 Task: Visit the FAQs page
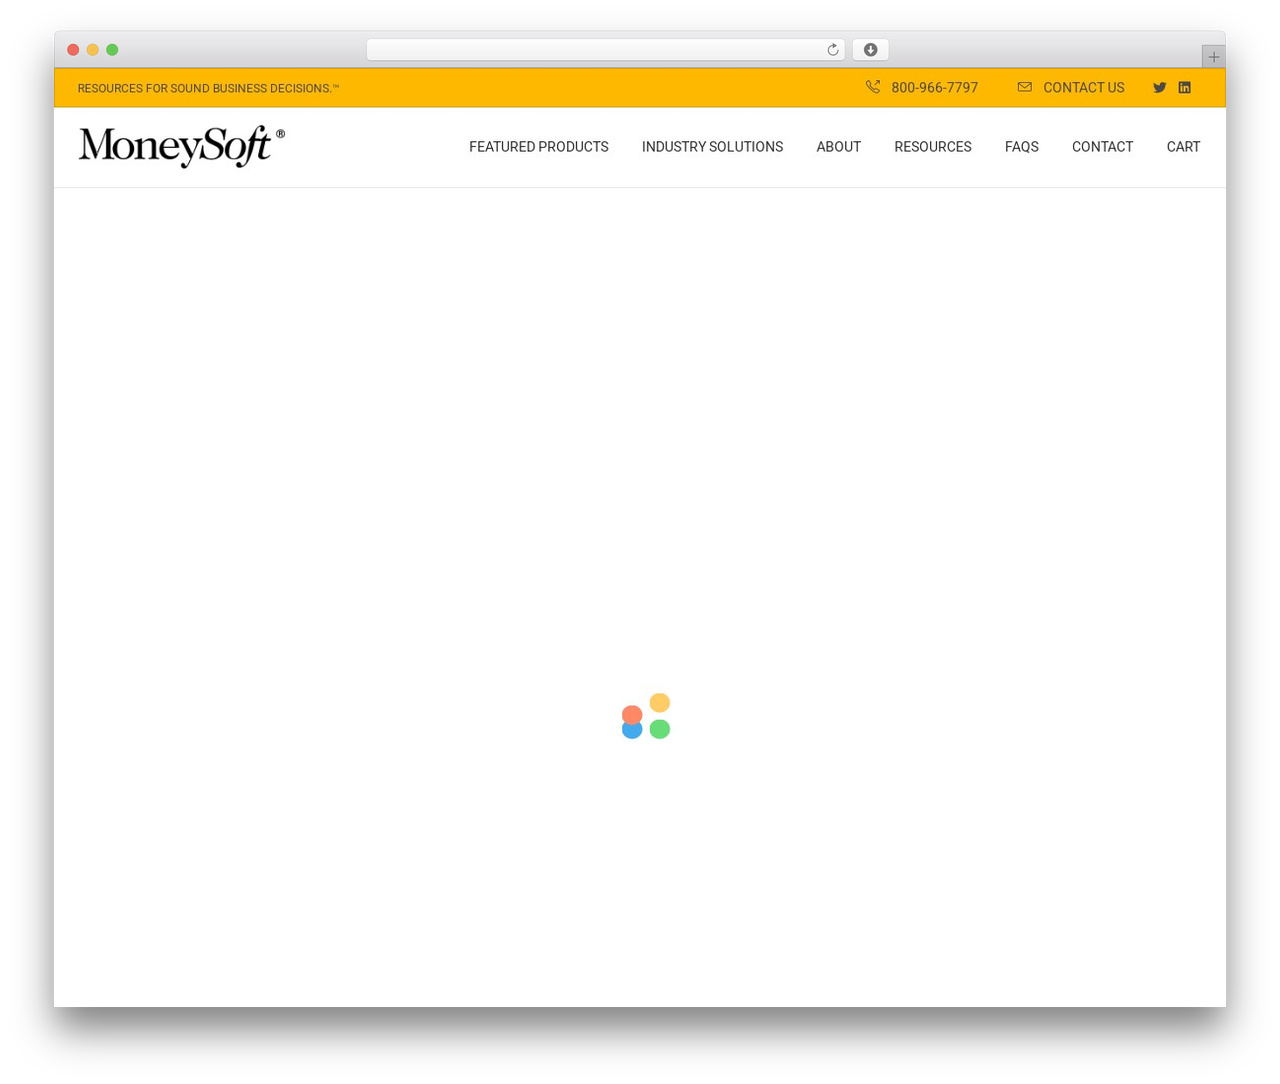tap(1021, 147)
